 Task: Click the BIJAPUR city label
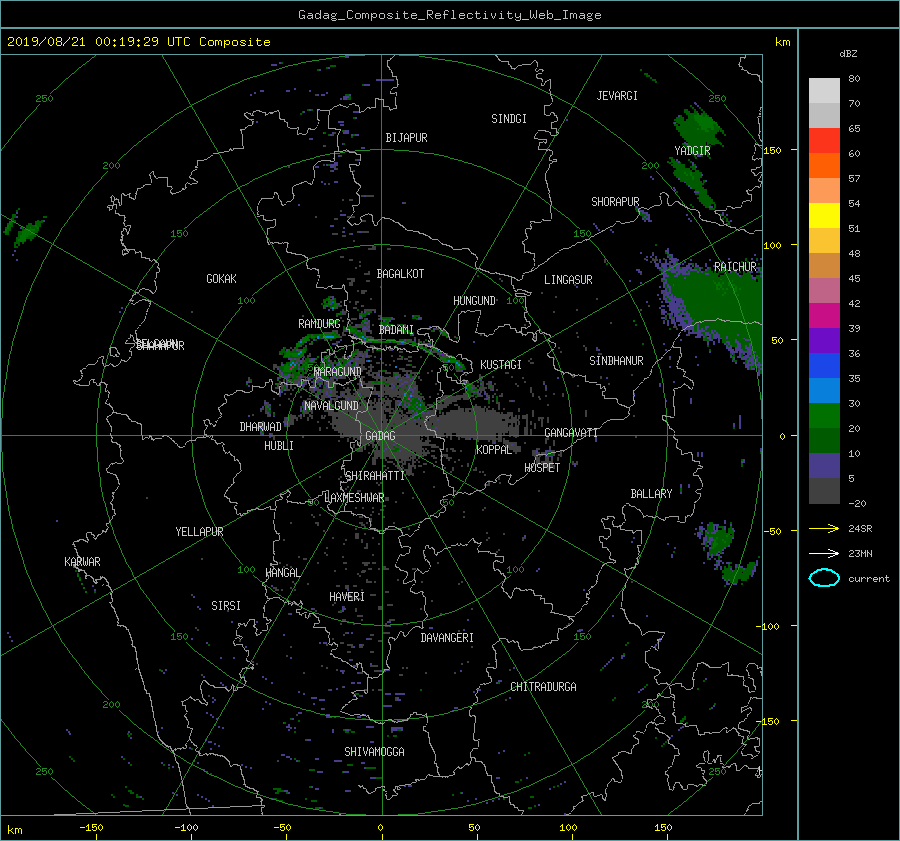tap(406, 138)
